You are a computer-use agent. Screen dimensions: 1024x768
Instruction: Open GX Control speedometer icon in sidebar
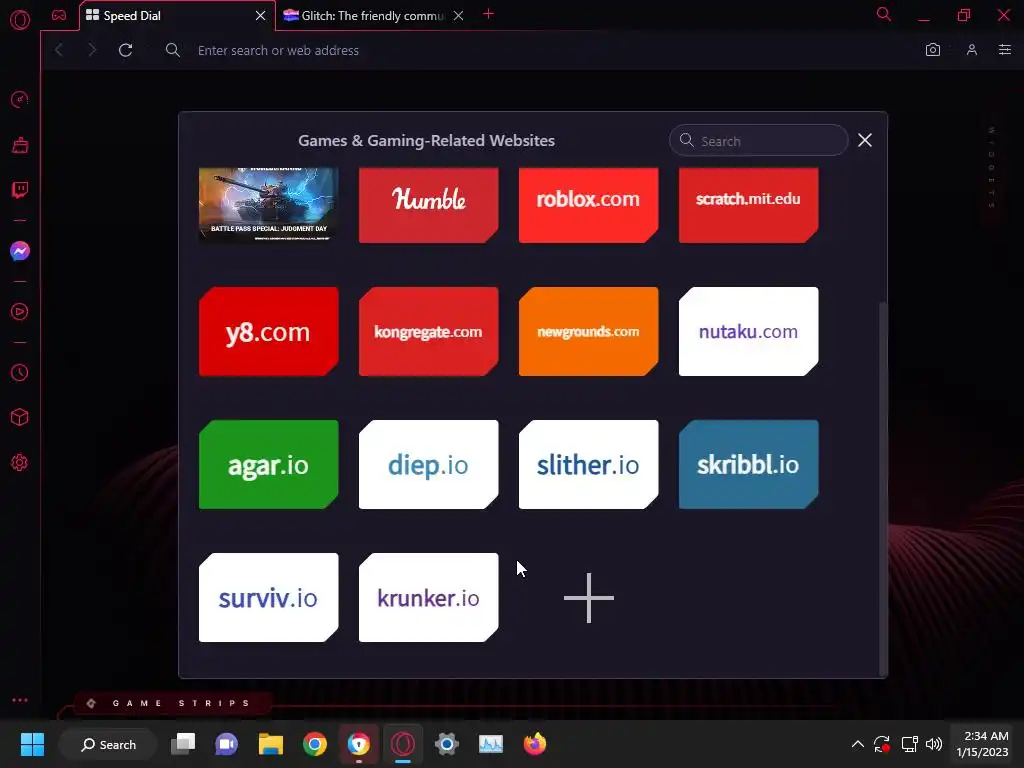coord(20,99)
